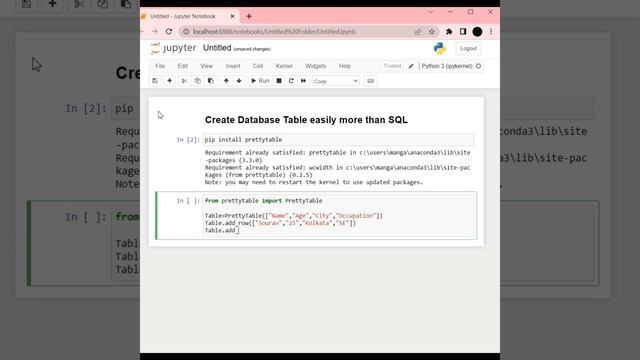Click the Note: restart the kernel output line
This screenshot has height=360, width=640.
click(313, 182)
